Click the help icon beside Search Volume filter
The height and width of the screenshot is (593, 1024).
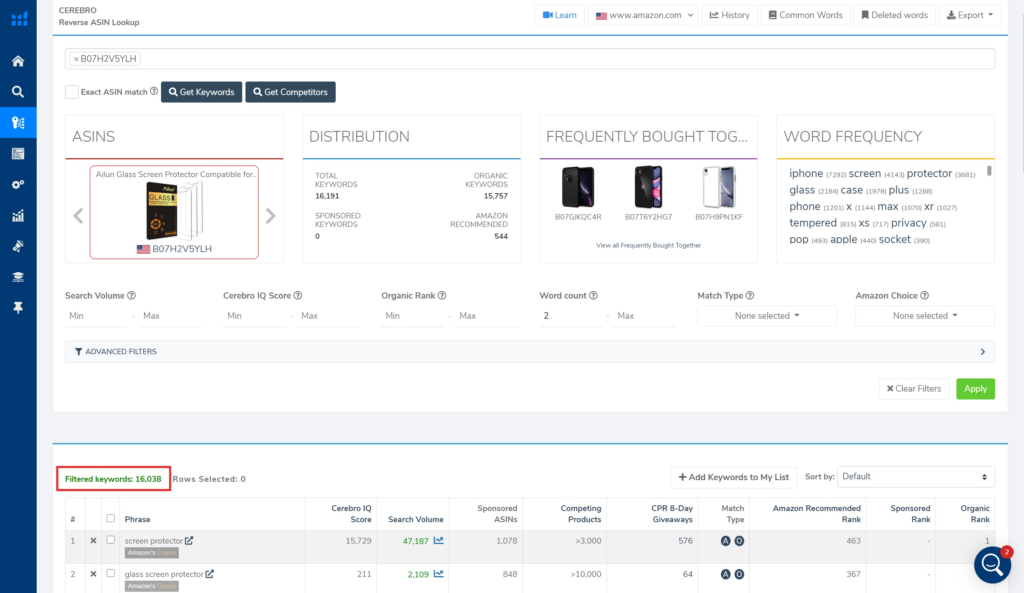tap(131, 295)
